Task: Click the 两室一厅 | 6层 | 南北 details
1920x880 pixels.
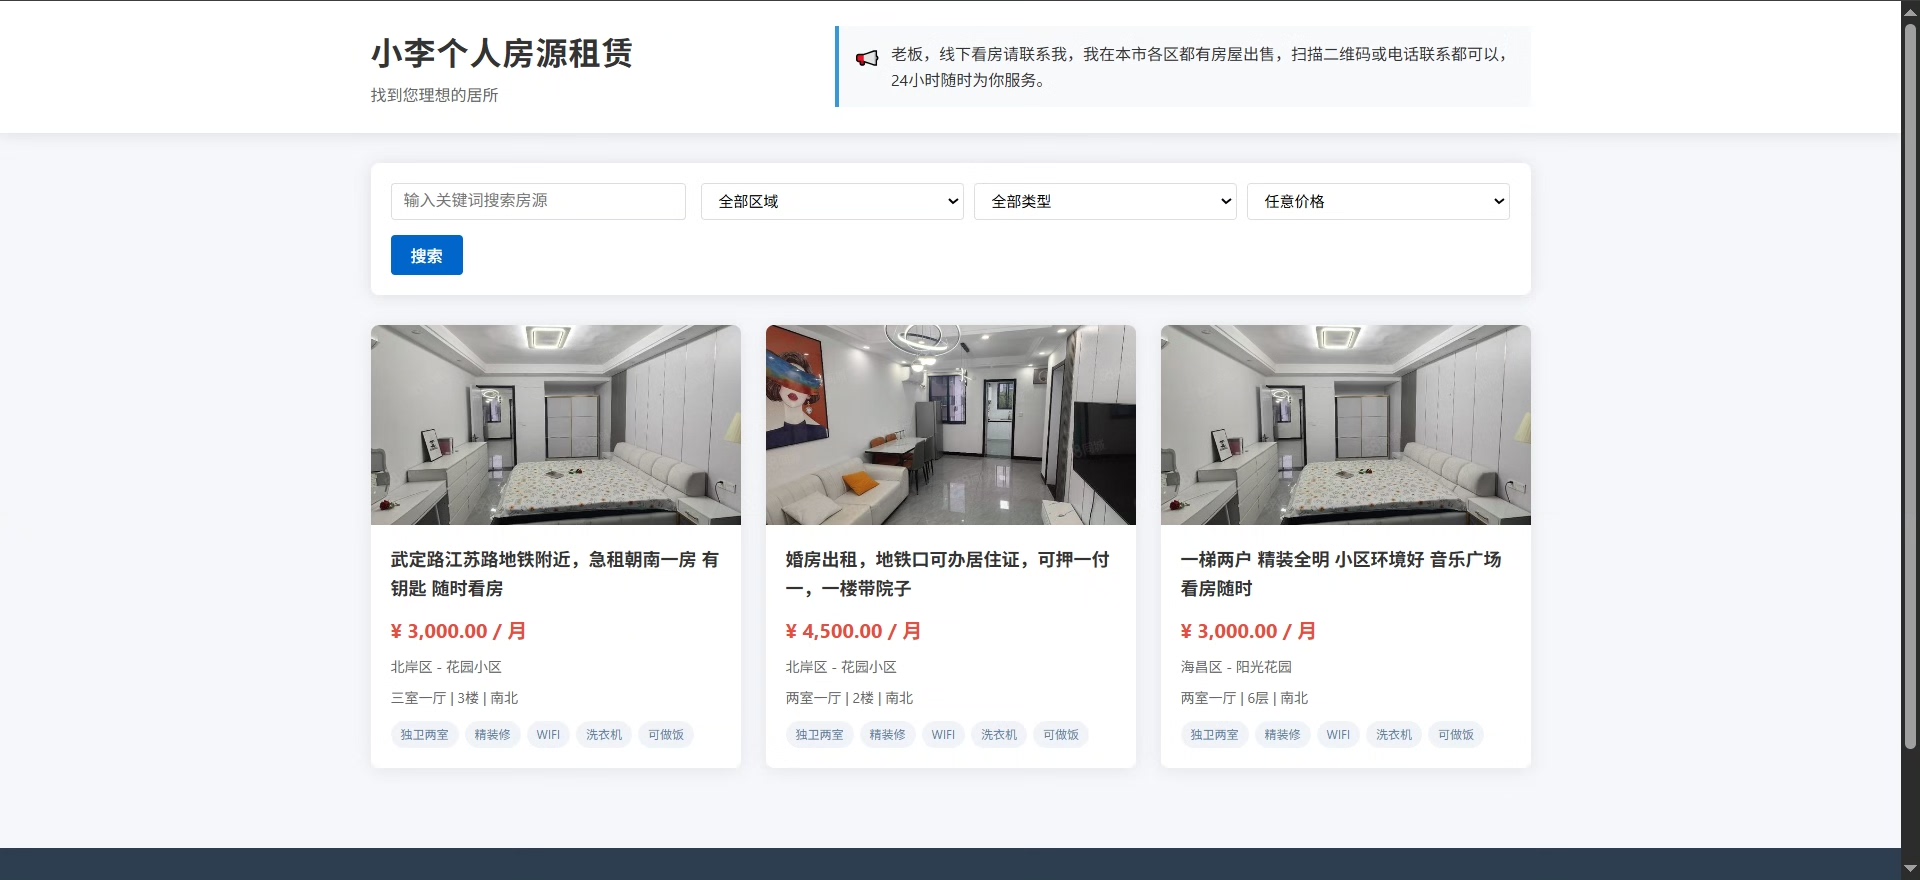Action: coord(1244,698)
